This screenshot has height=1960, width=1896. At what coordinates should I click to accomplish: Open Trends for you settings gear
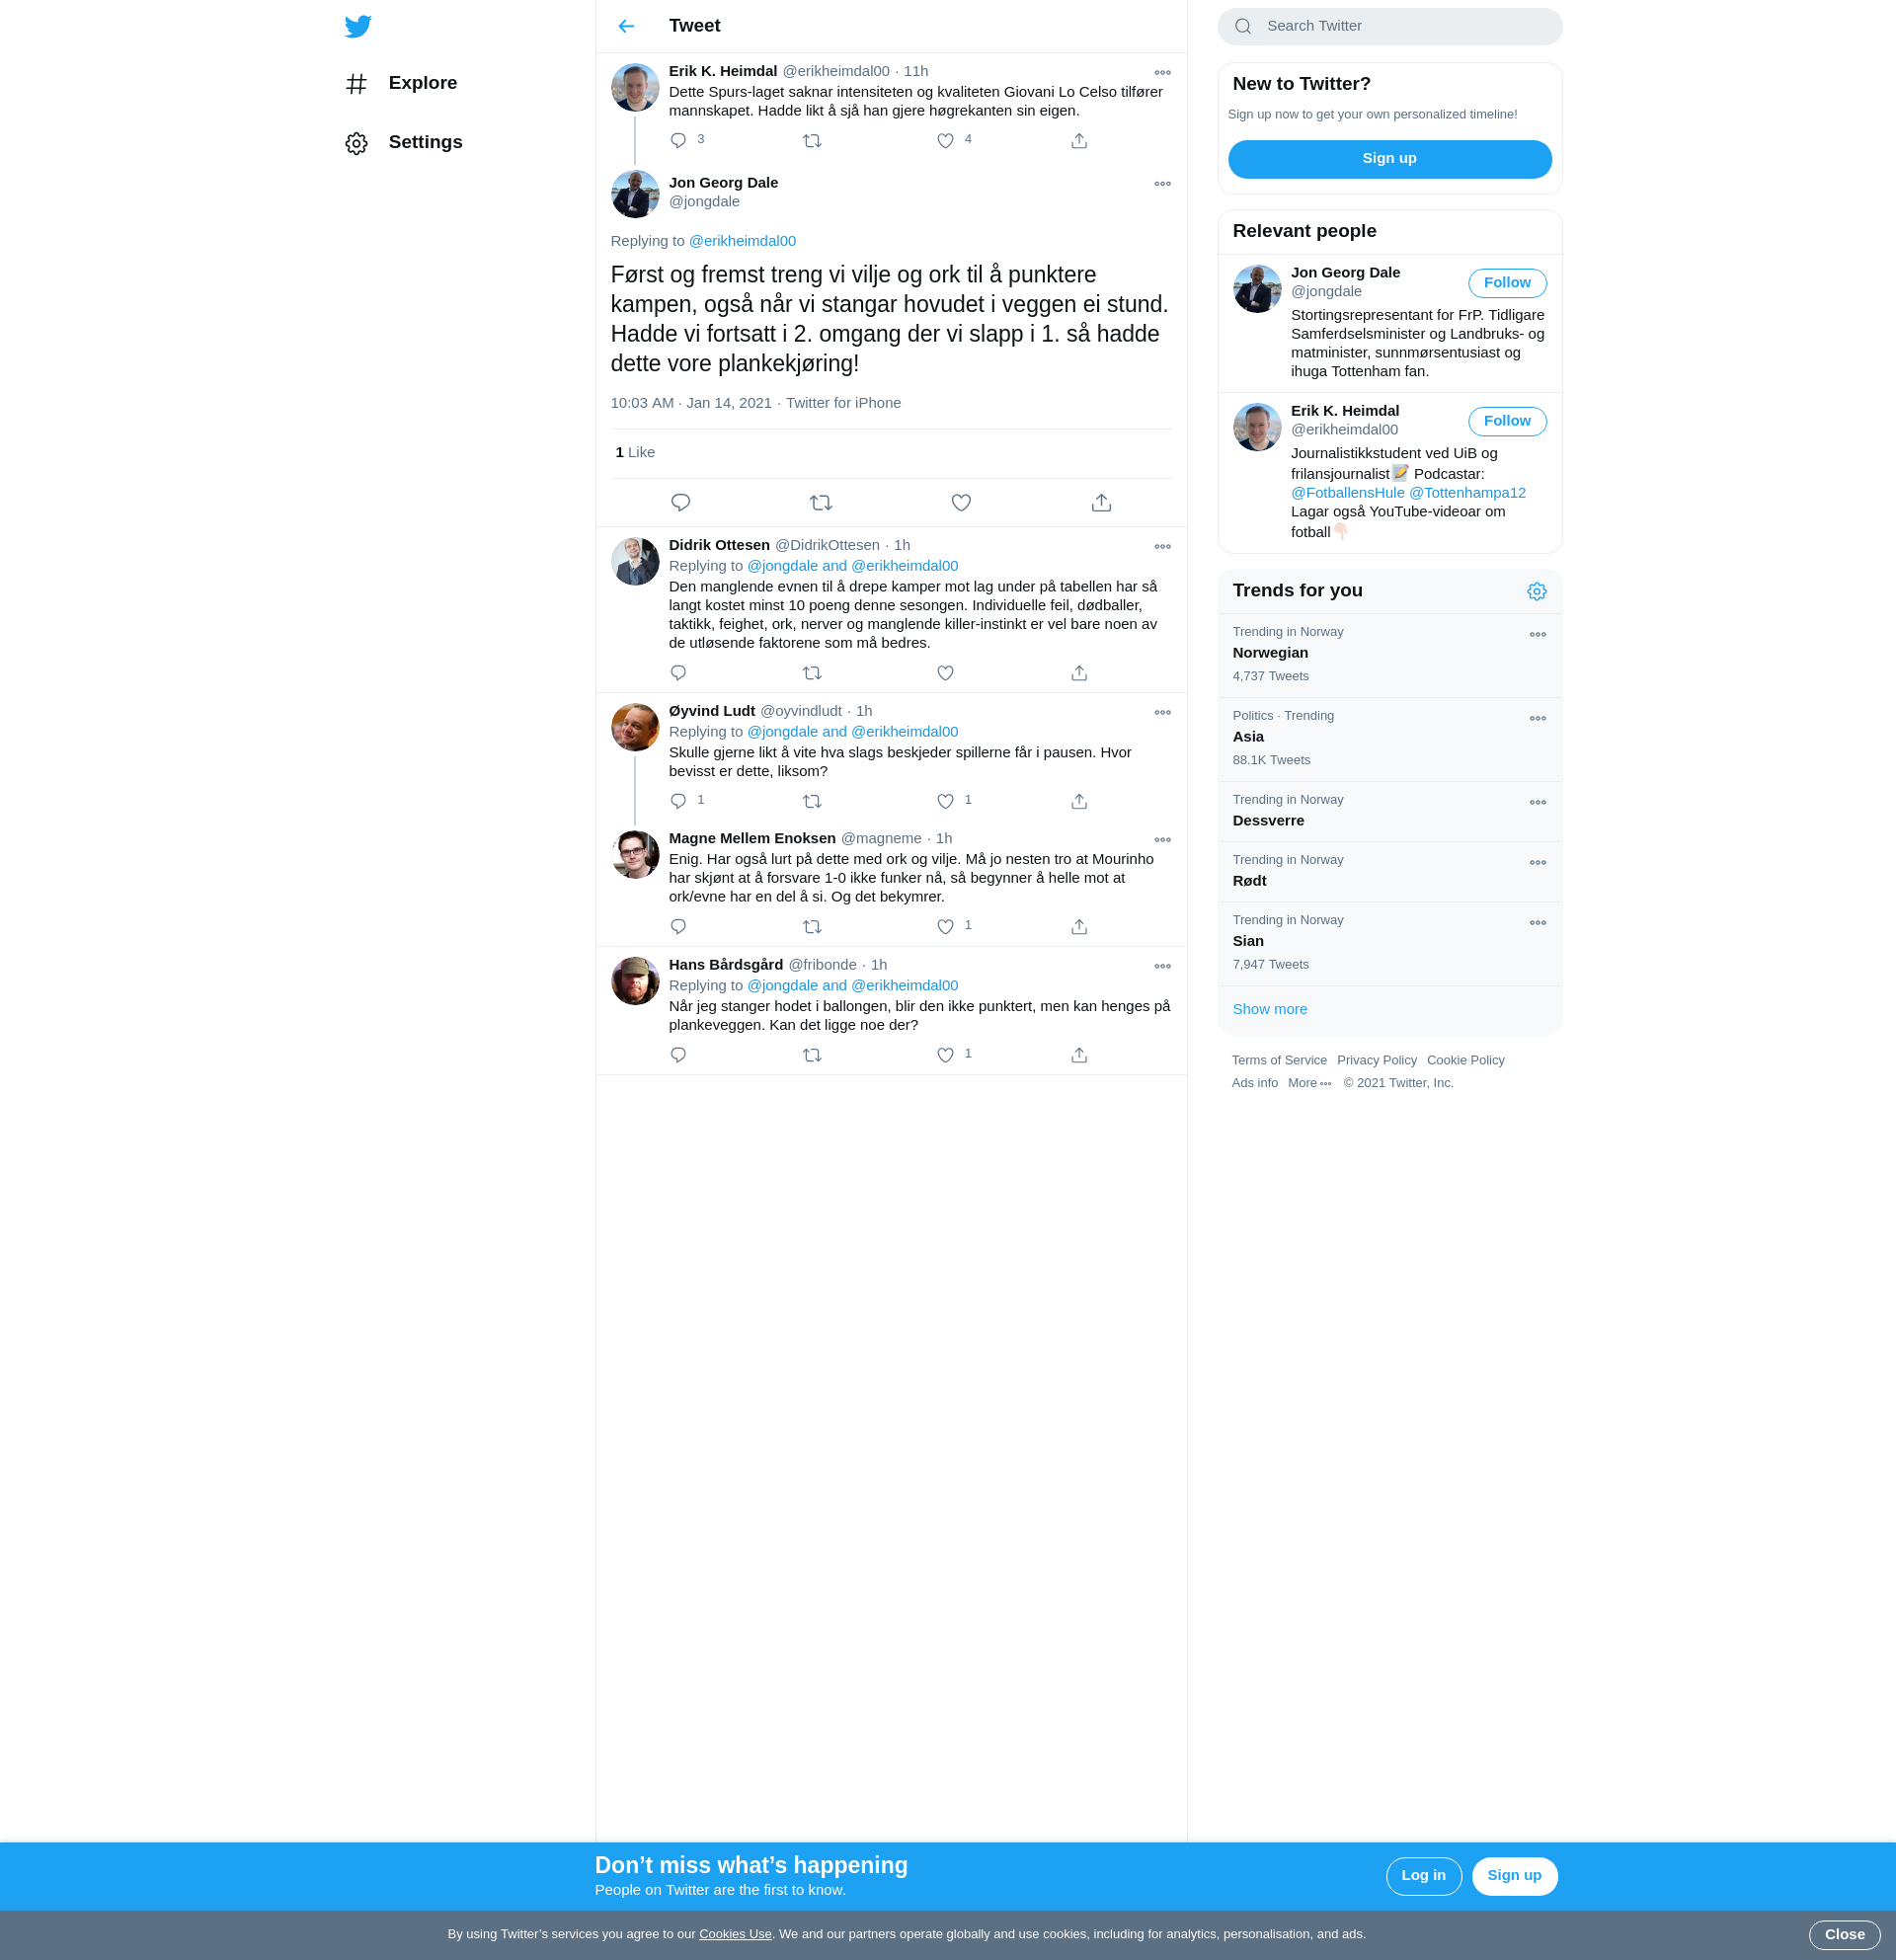1536,592
